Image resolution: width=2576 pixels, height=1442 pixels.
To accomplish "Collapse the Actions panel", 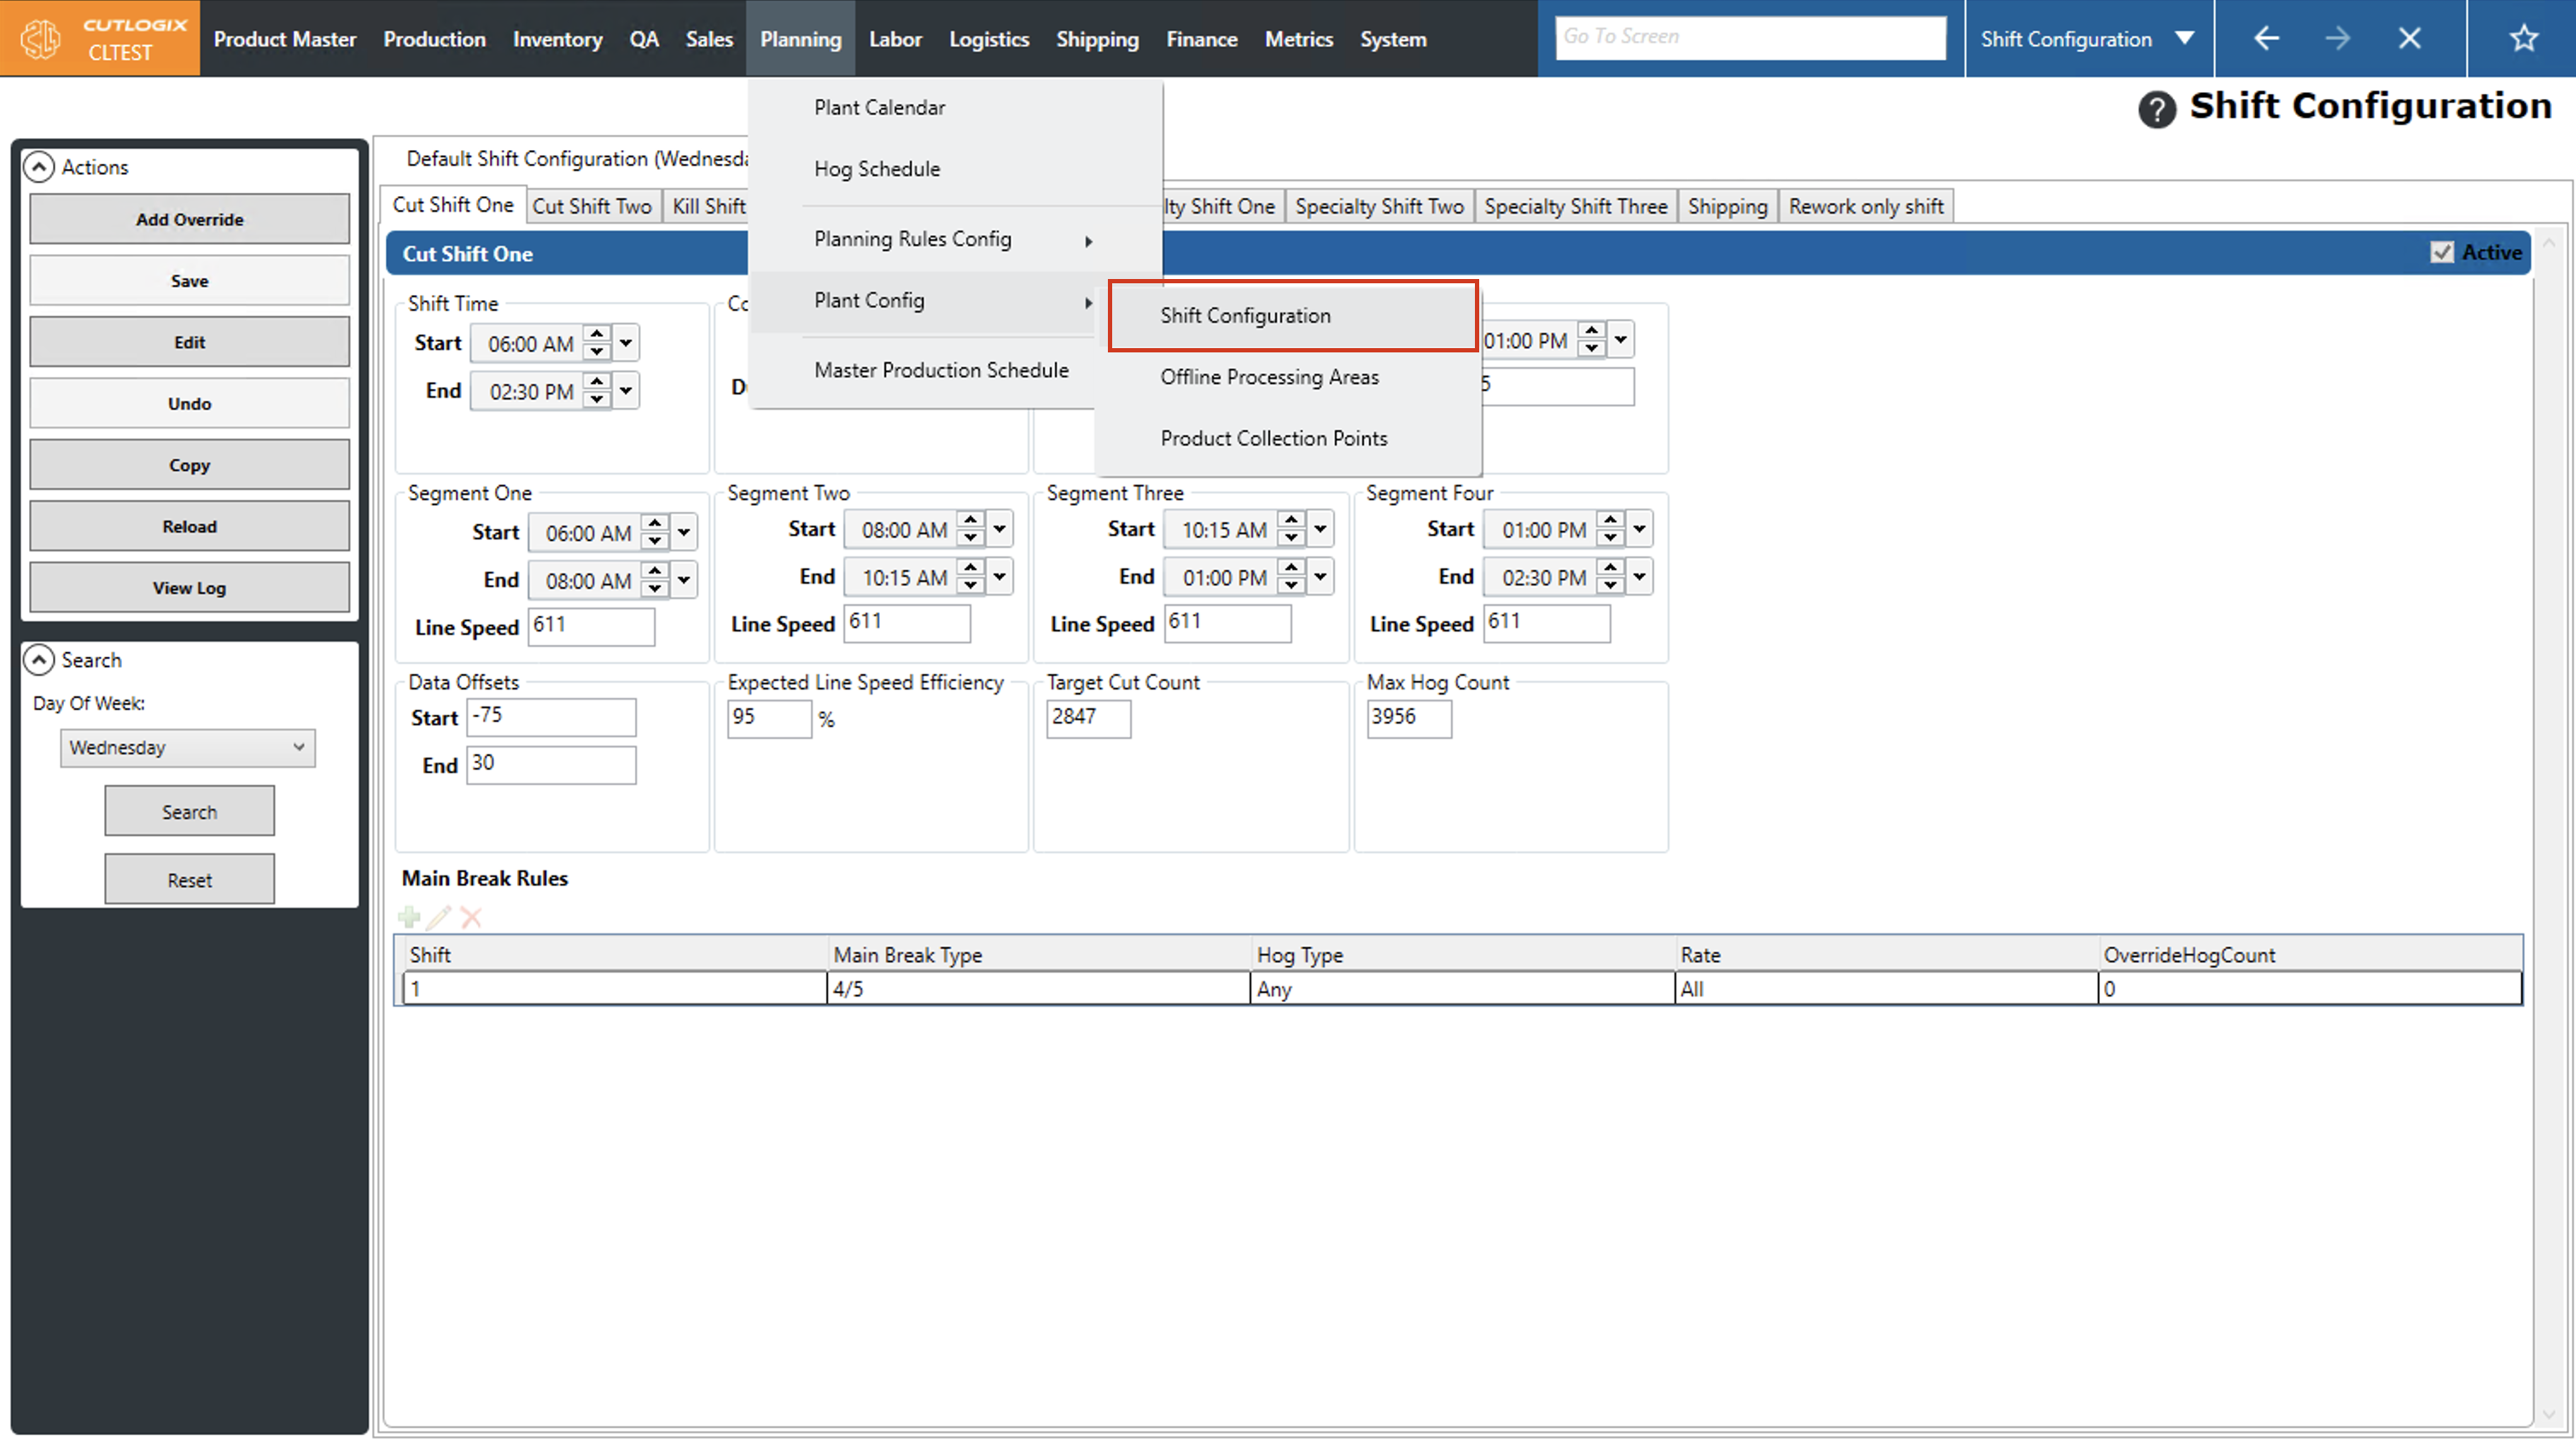I will click(x=39, y=167).
